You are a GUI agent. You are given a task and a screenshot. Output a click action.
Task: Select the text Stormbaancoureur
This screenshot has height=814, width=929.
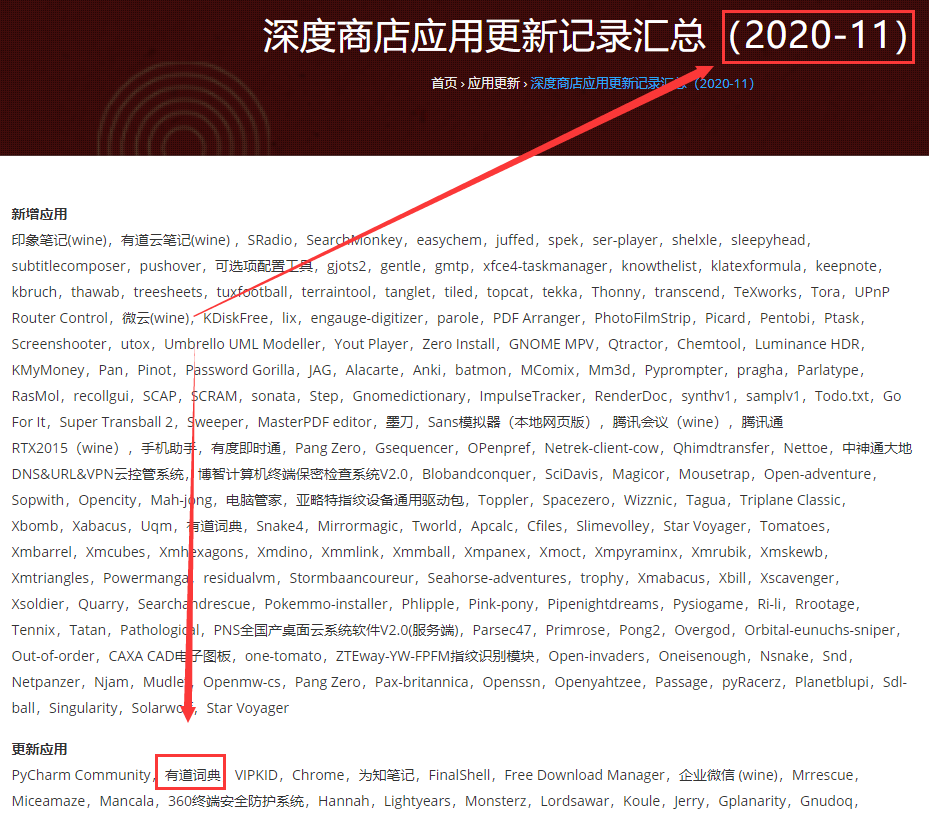tap(351, 579)
